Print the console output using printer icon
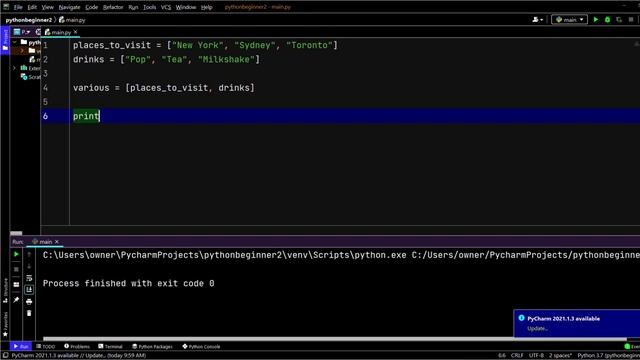The image size is (640, 360). [x=29, y=302]
